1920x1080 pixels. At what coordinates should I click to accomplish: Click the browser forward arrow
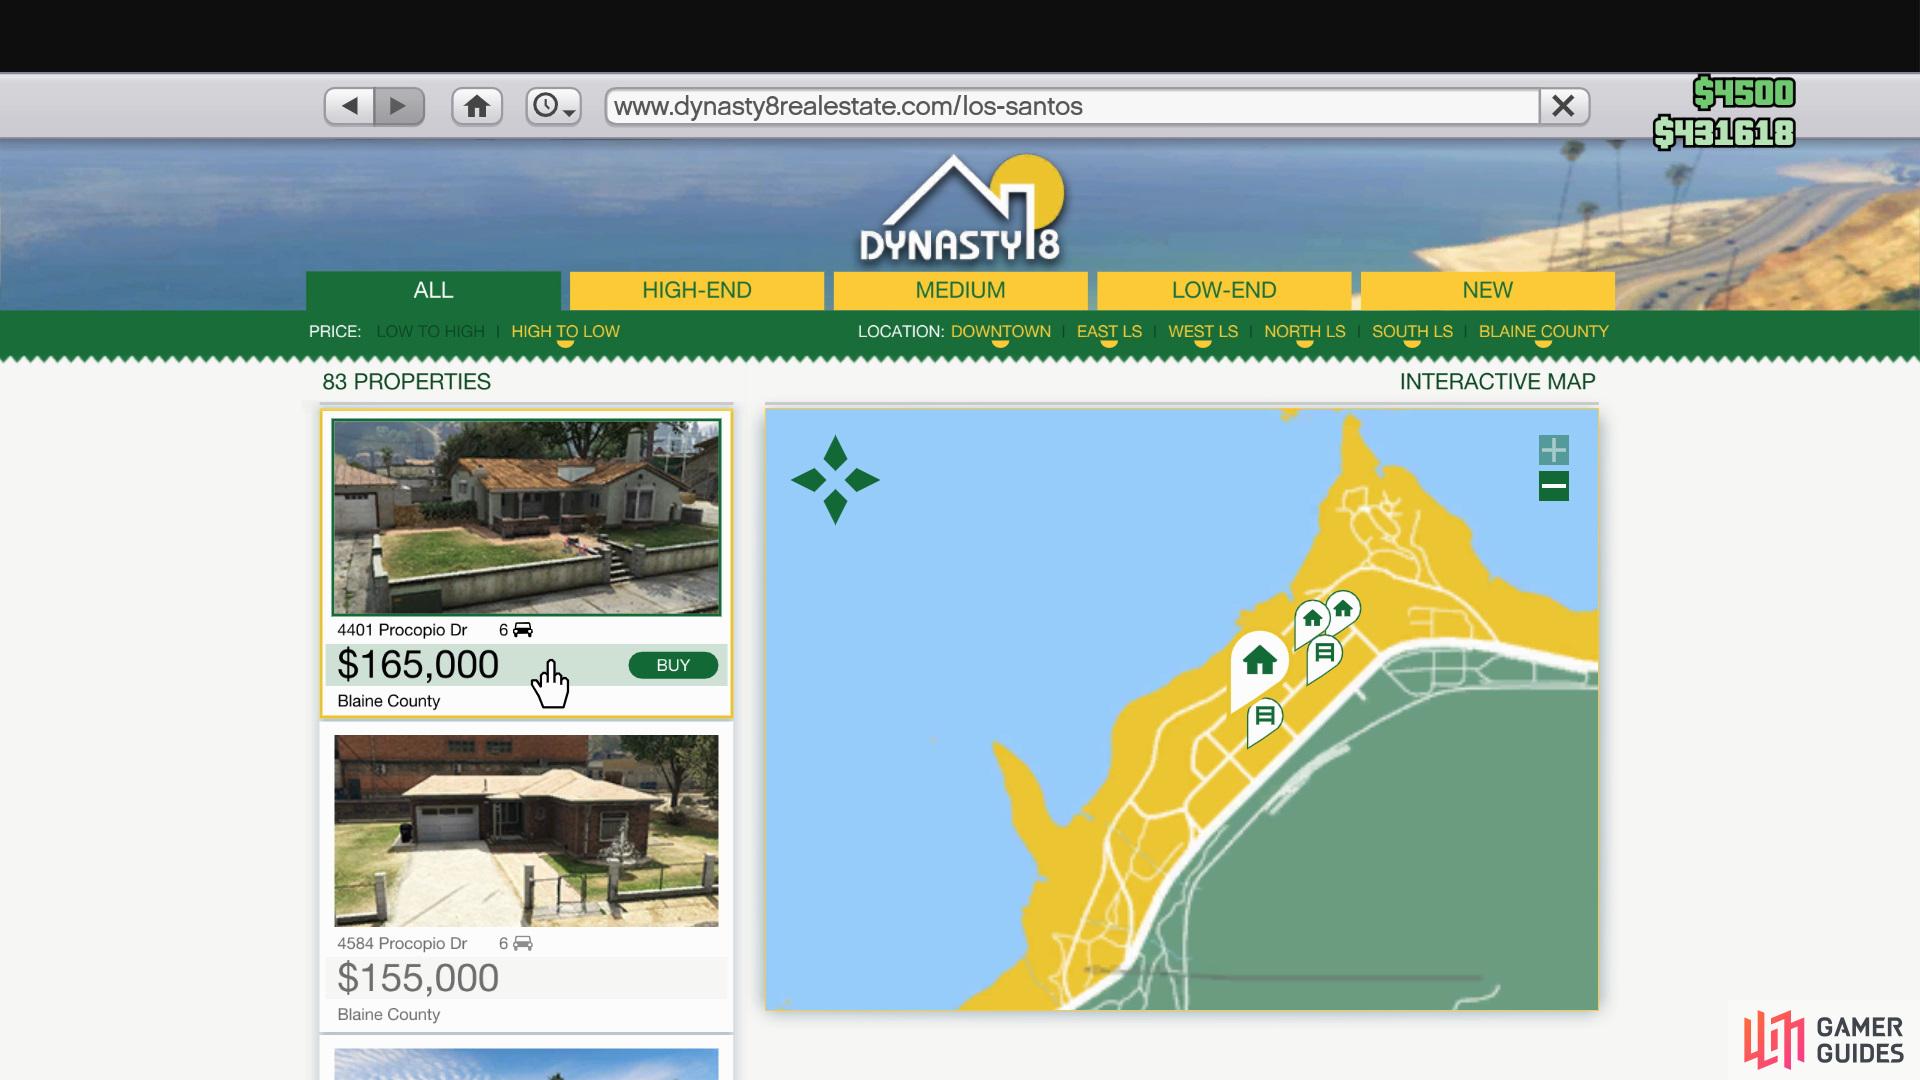coord(399,106)
